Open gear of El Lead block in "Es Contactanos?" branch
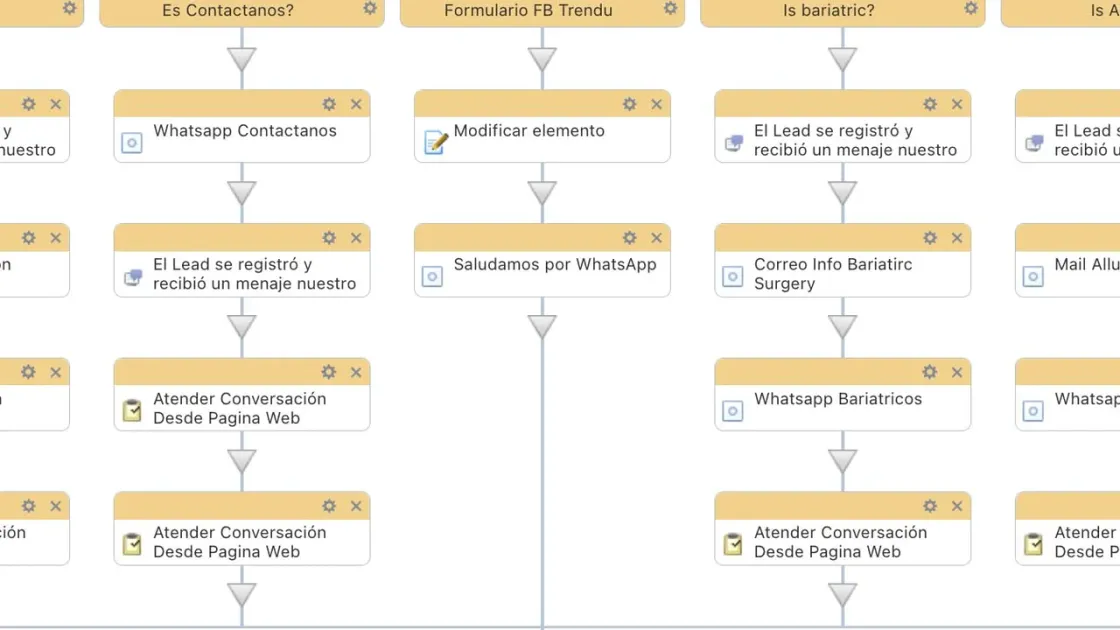Screen dimensions: 1120x630 click(x=329, y=238)
